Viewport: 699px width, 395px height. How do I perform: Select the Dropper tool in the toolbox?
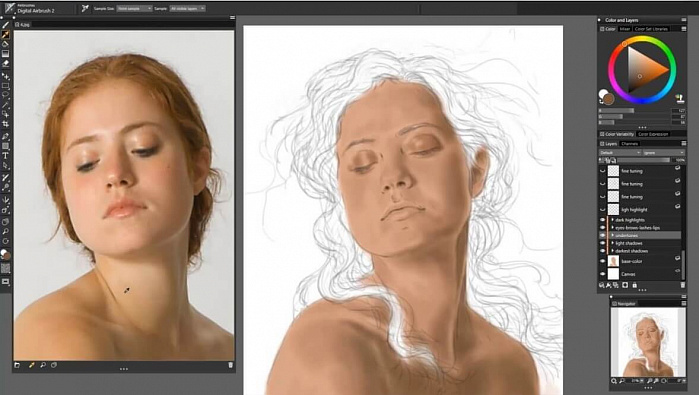pos(5,34)
